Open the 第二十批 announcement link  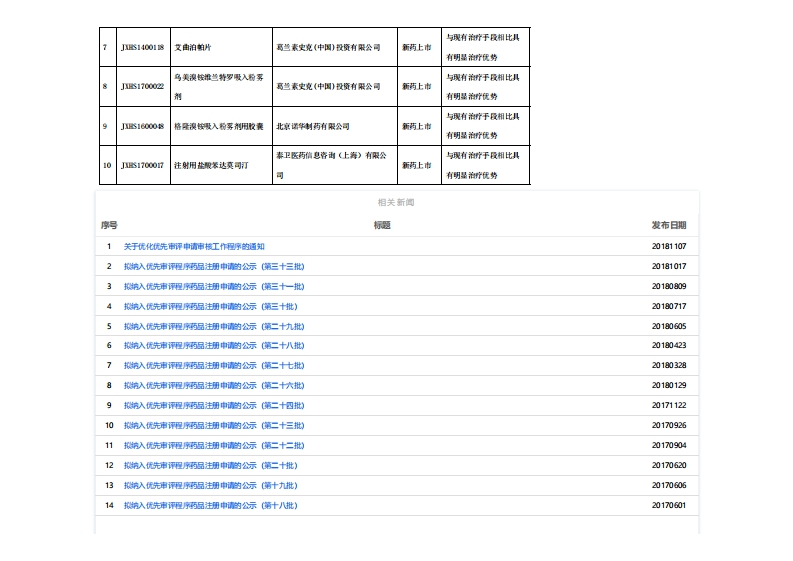(210, 466)
